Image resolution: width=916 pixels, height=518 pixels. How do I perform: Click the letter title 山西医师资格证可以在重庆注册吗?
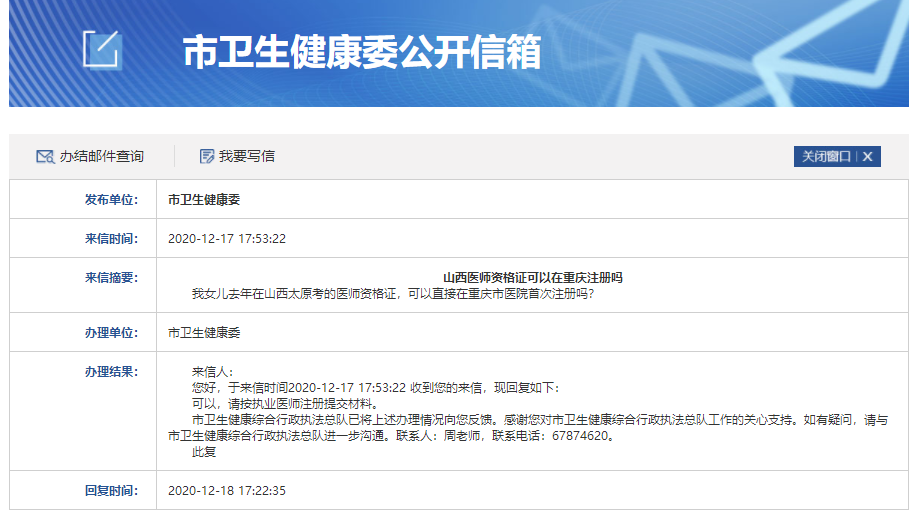click(x=532, y=277)
